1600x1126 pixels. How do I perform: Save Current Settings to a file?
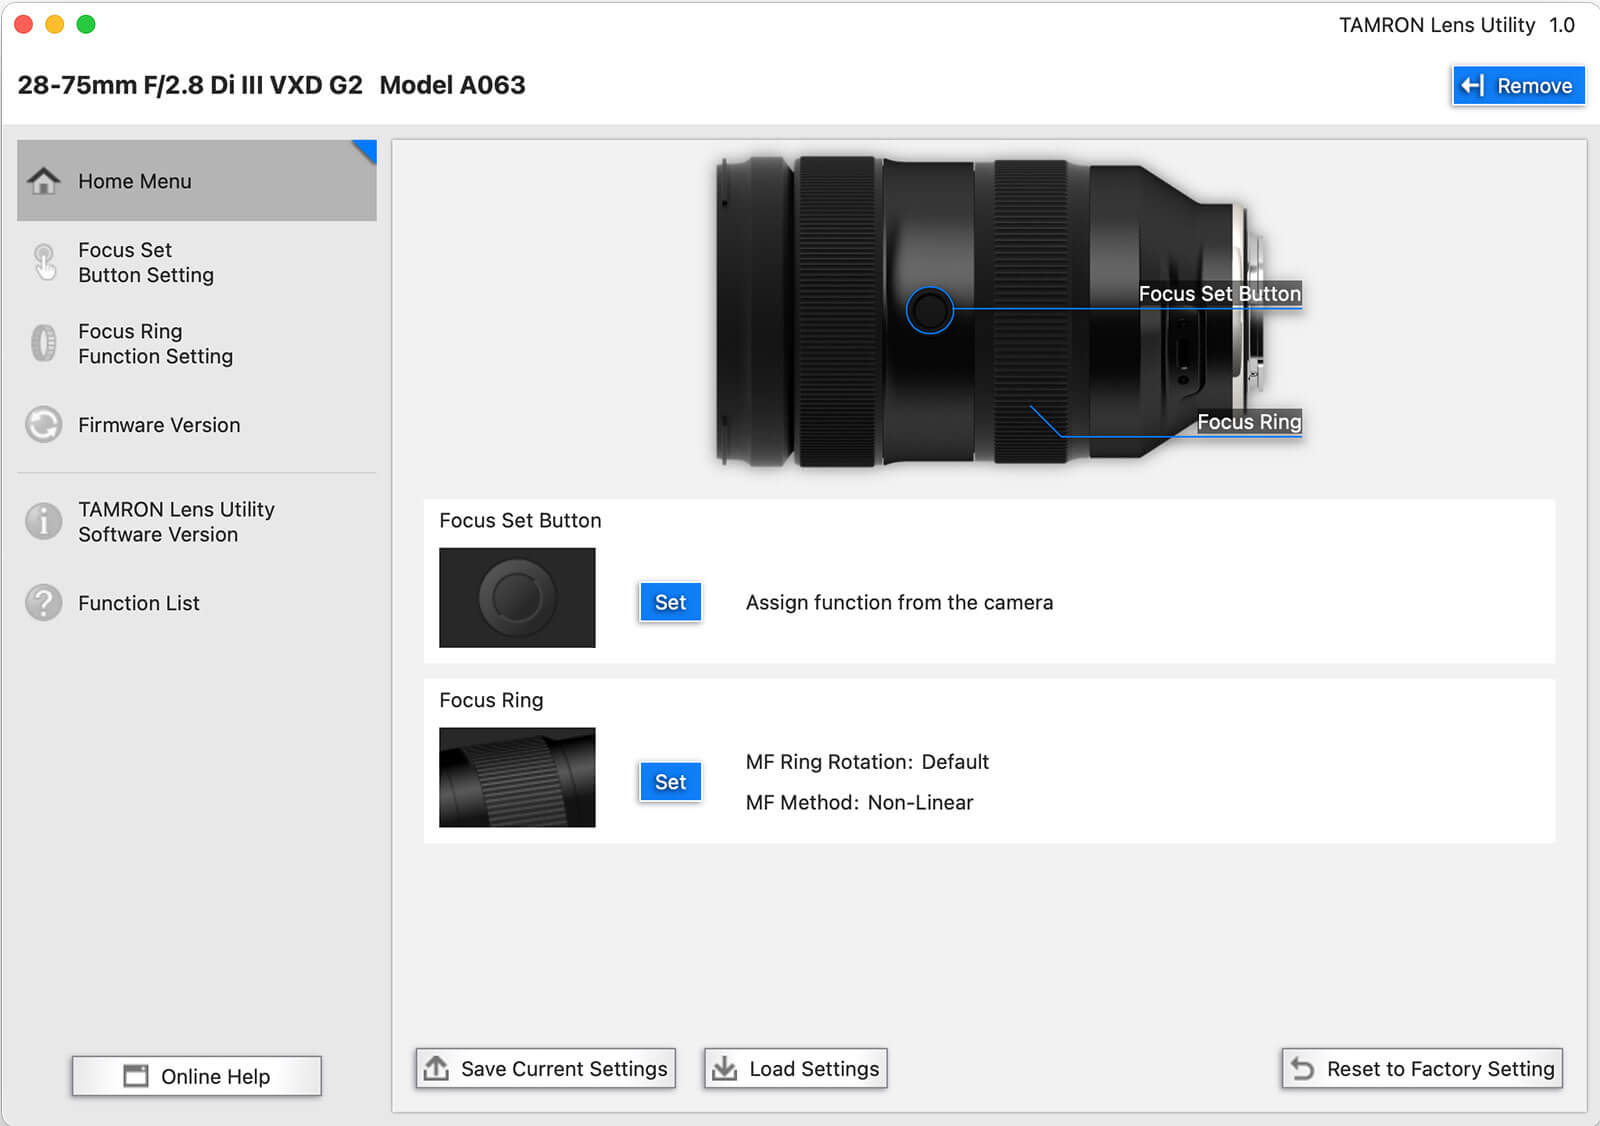click(546, 1069)
